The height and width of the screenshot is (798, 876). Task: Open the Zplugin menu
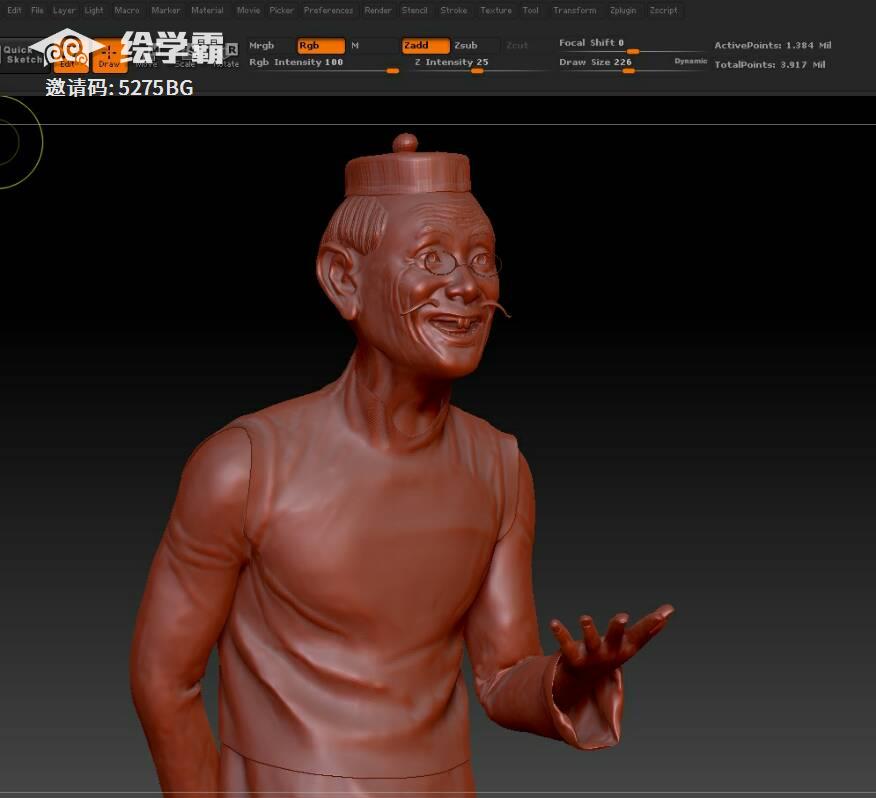click(x=623, y=10)
